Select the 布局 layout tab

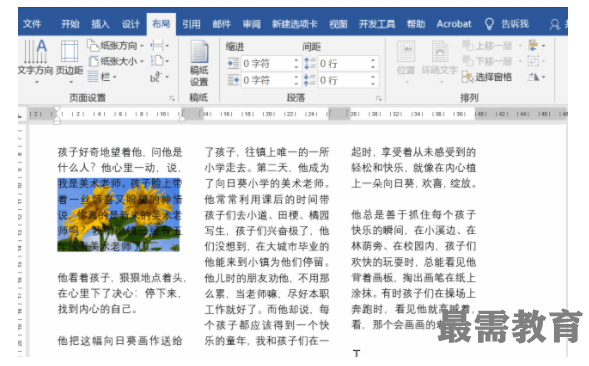point(161,24)
